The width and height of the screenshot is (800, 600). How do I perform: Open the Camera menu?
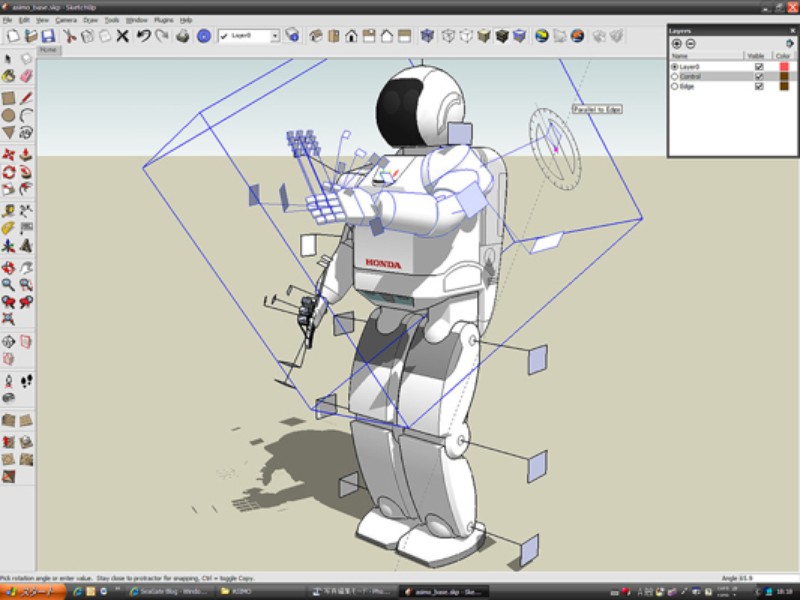pyautogui.click(x=66, y=20)
